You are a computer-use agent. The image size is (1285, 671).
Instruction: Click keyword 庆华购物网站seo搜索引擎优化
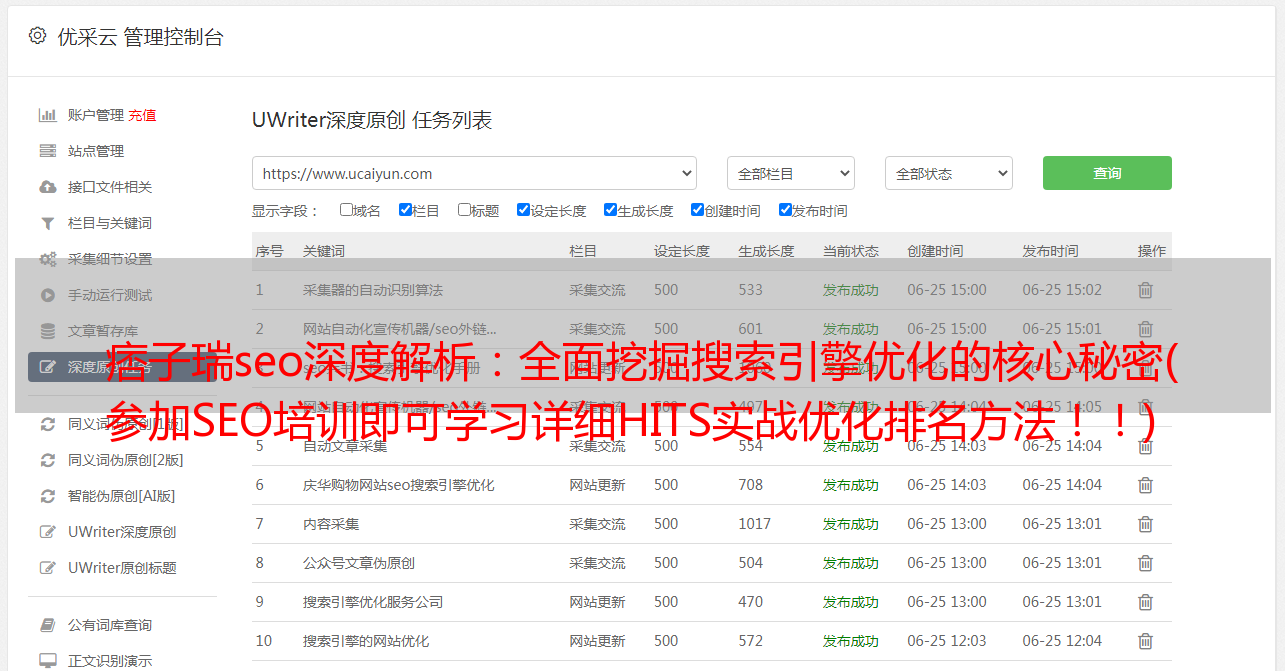click(x=399, y=485)
